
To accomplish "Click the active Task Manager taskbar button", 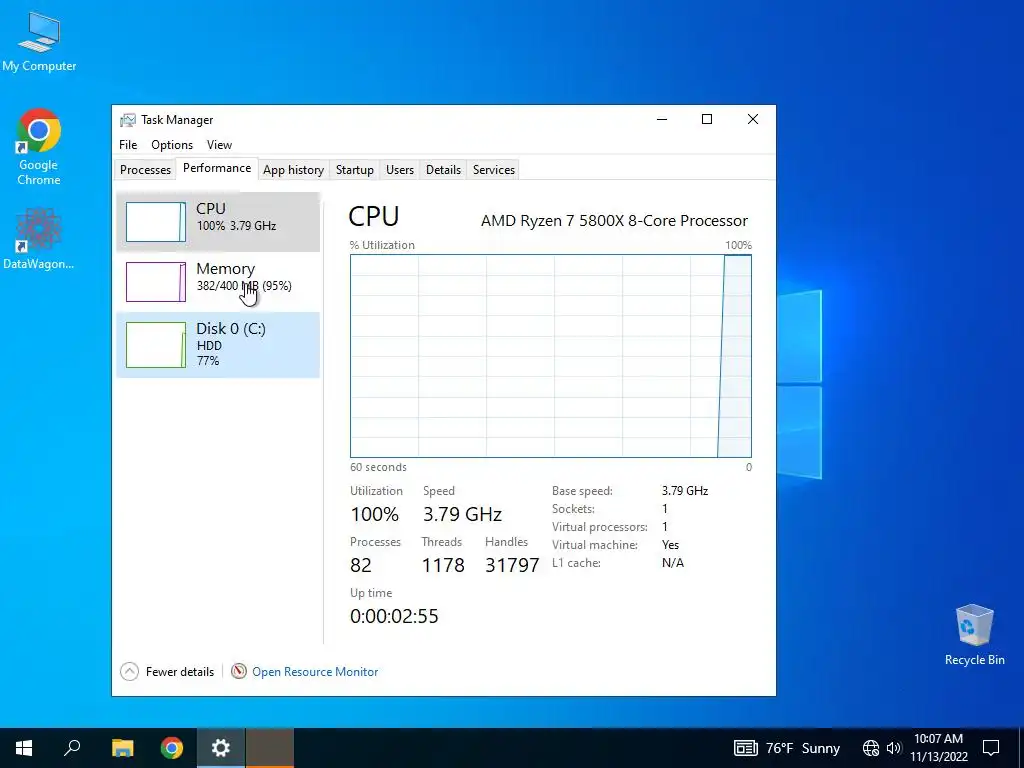I will [270, 748].
